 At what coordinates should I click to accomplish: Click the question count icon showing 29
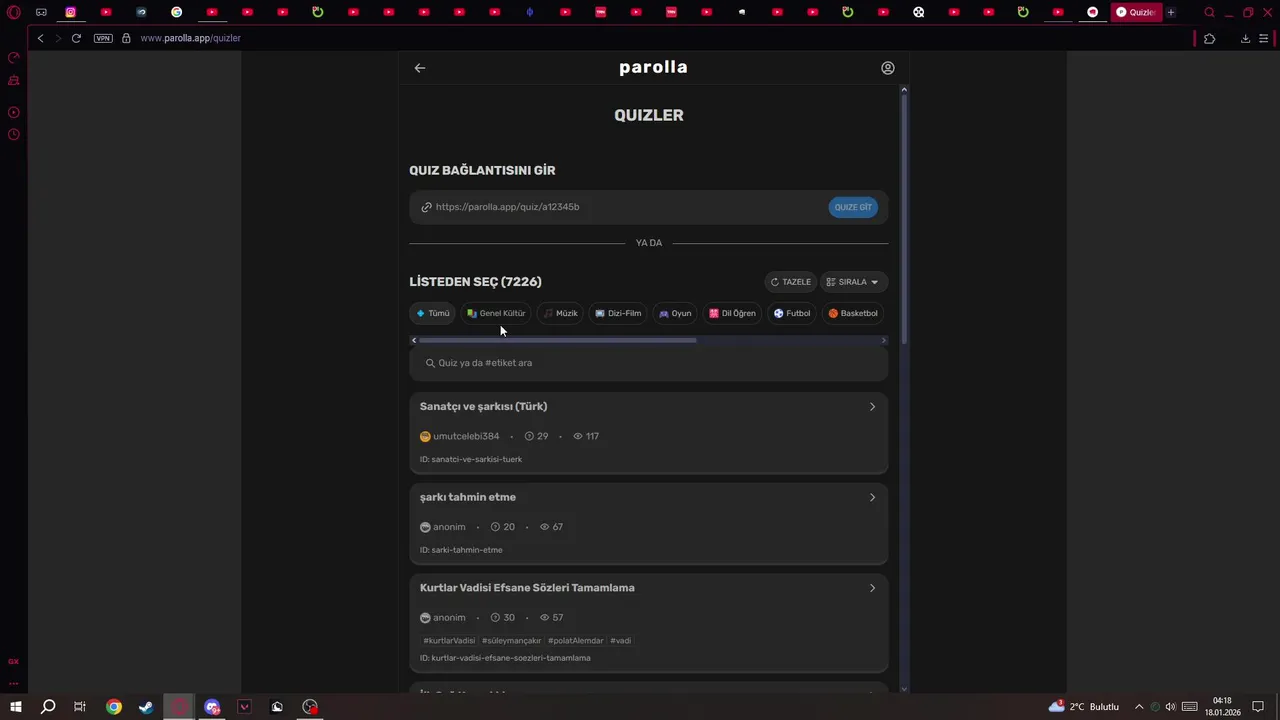529,437
